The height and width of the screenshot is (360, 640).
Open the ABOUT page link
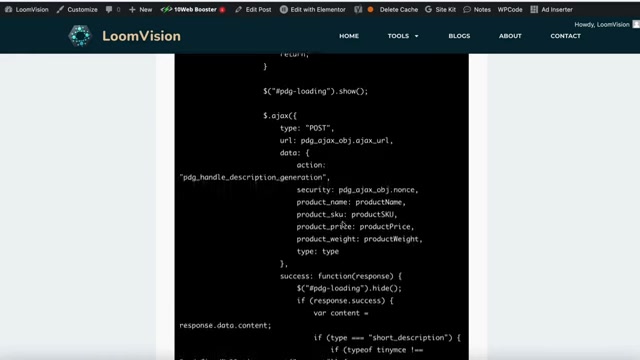(x=510, y=36)
